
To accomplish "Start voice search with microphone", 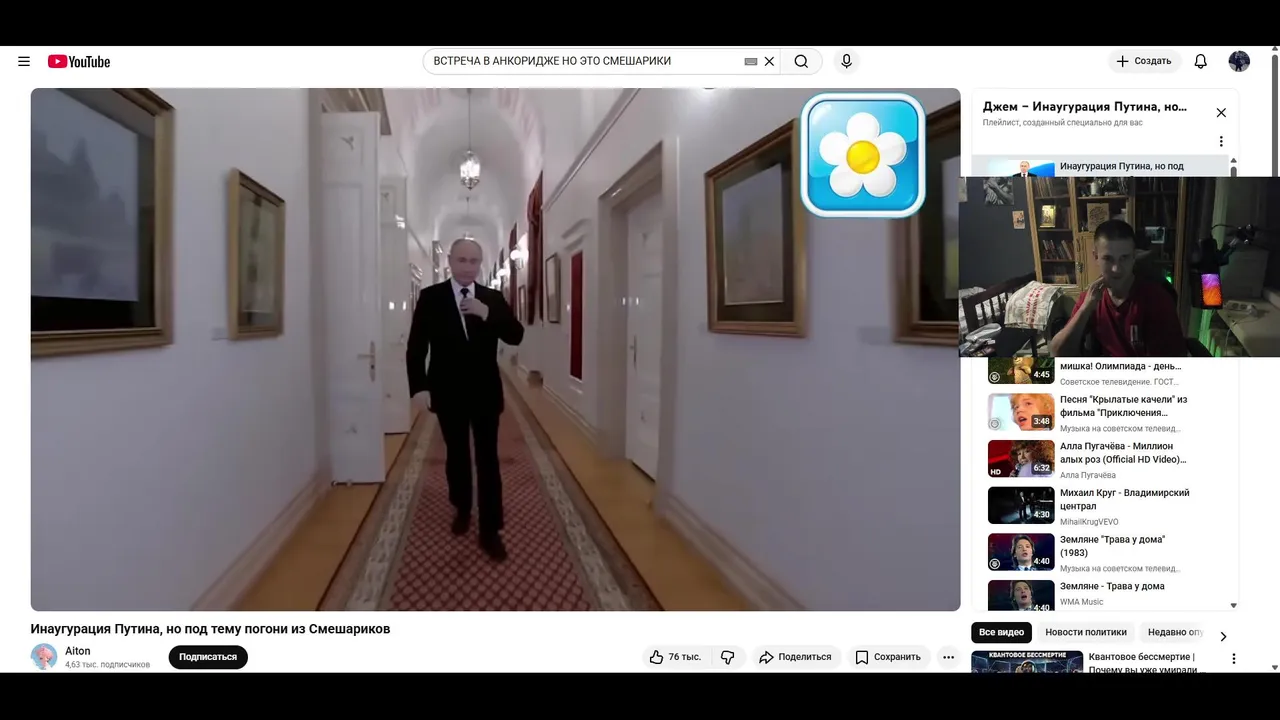I will [846, 61].
